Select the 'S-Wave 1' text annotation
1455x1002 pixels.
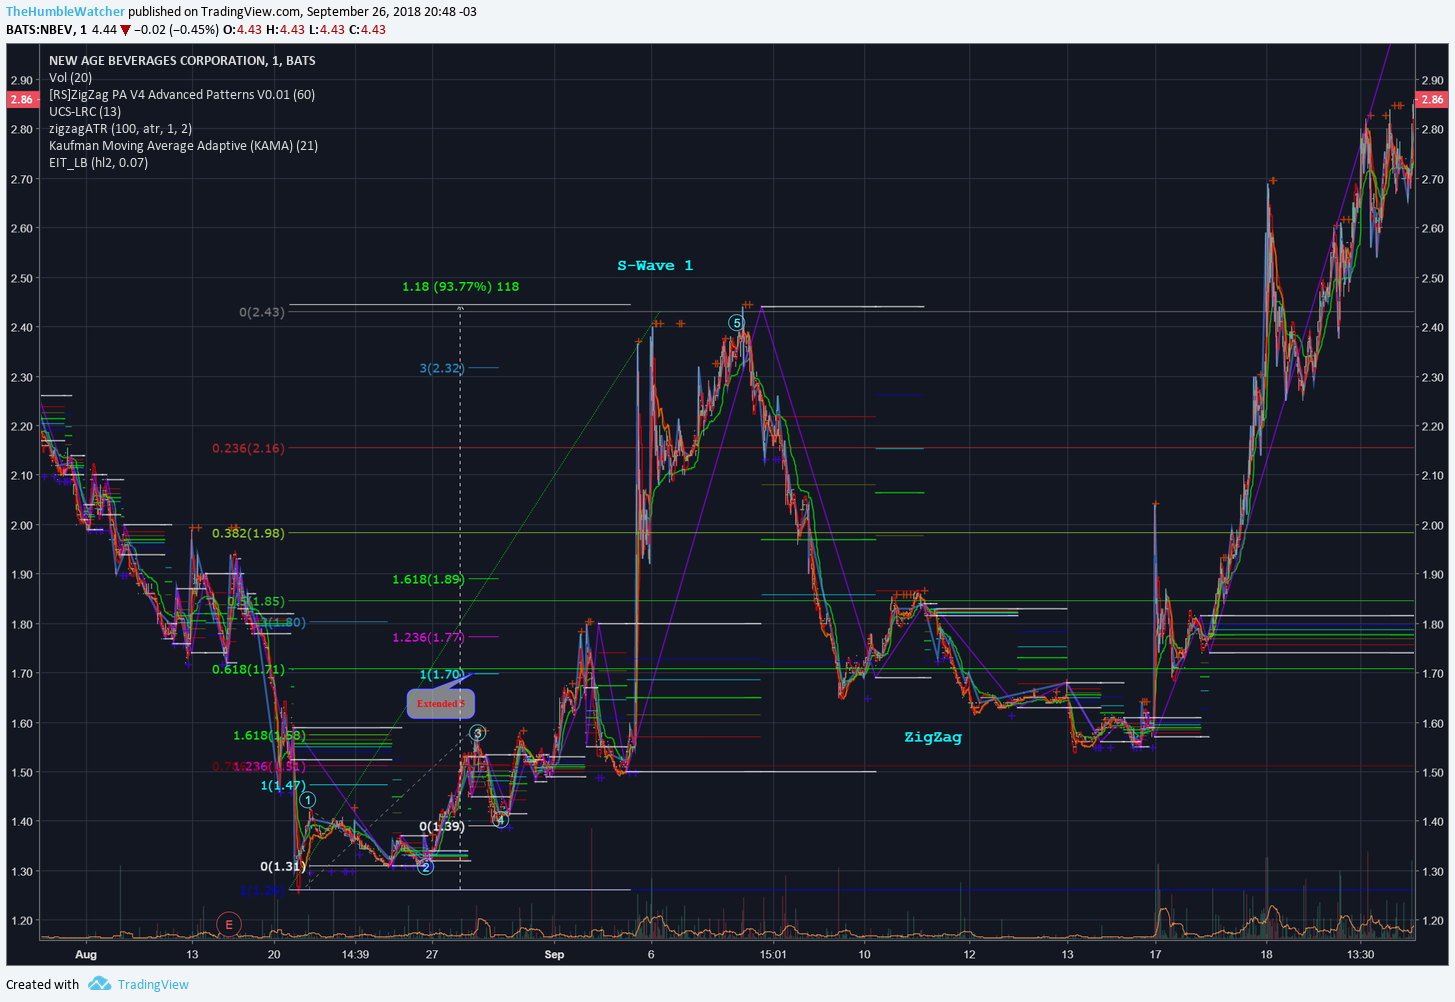point(655,265)
